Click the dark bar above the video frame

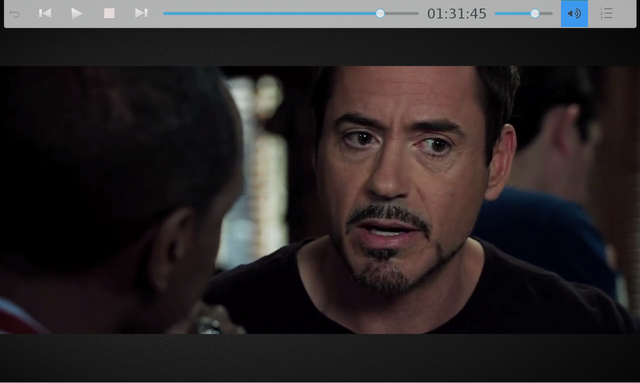coord(320,47)
